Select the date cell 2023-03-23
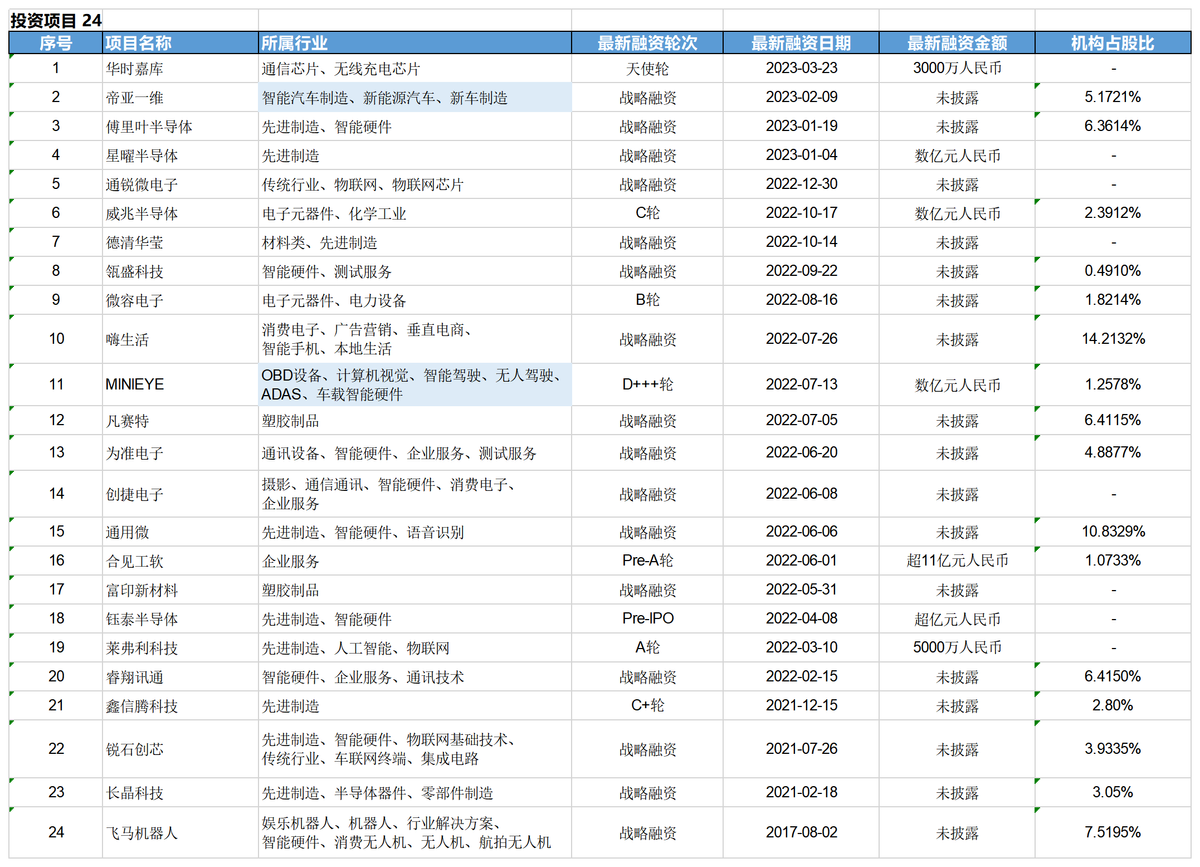Viewport: 1200px width, 867px height. click(801, 69)
